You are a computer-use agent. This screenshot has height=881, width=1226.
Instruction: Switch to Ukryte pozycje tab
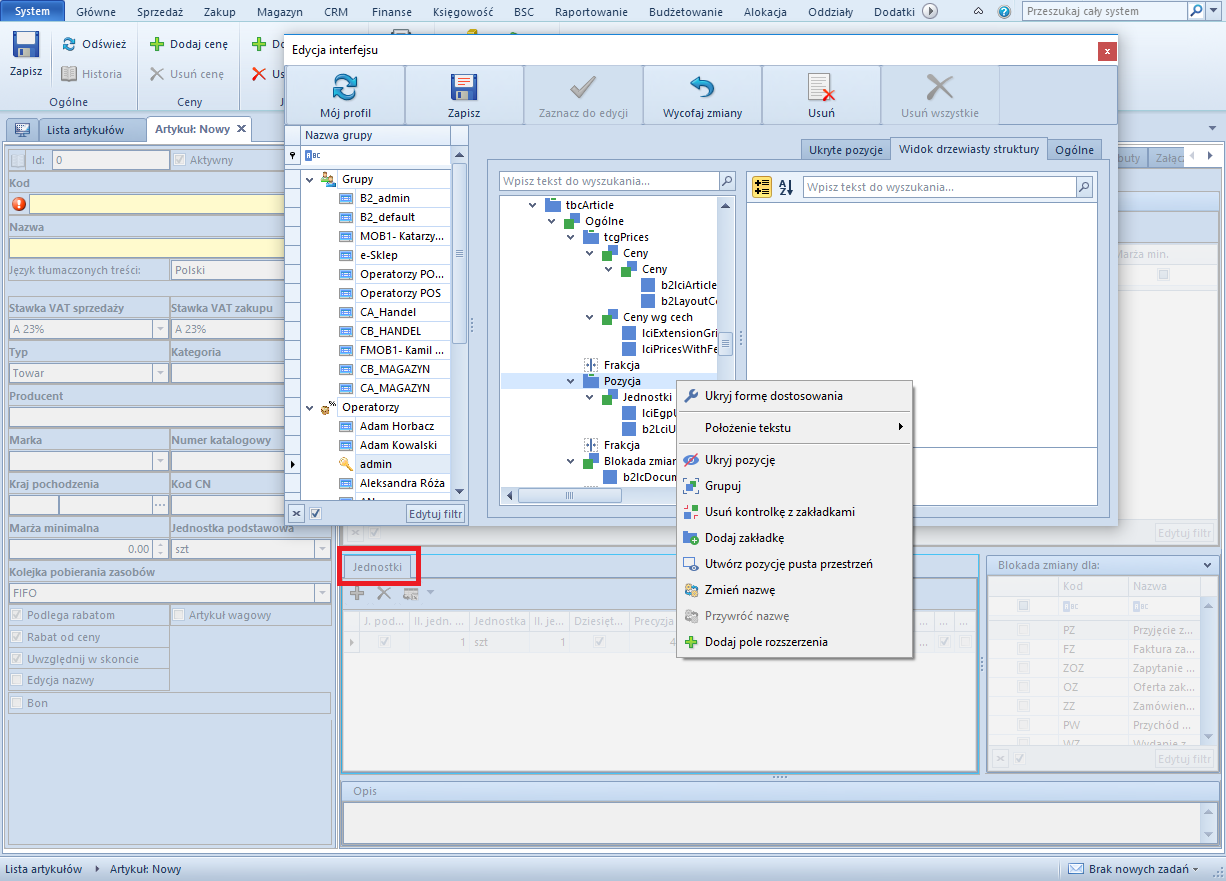pos(844,150)
